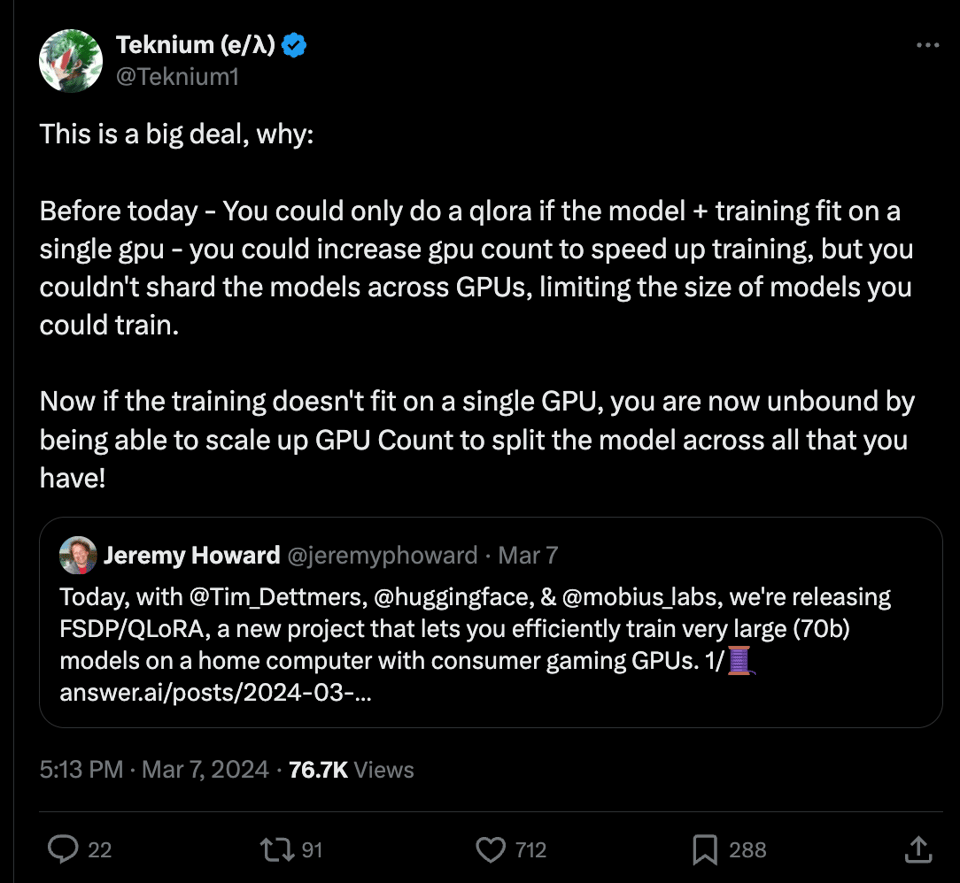This screenshot has width=960, height=883.
Task: Open Jeremy Howard's name in quoted tweet
Action: click(x=191, y=555)
